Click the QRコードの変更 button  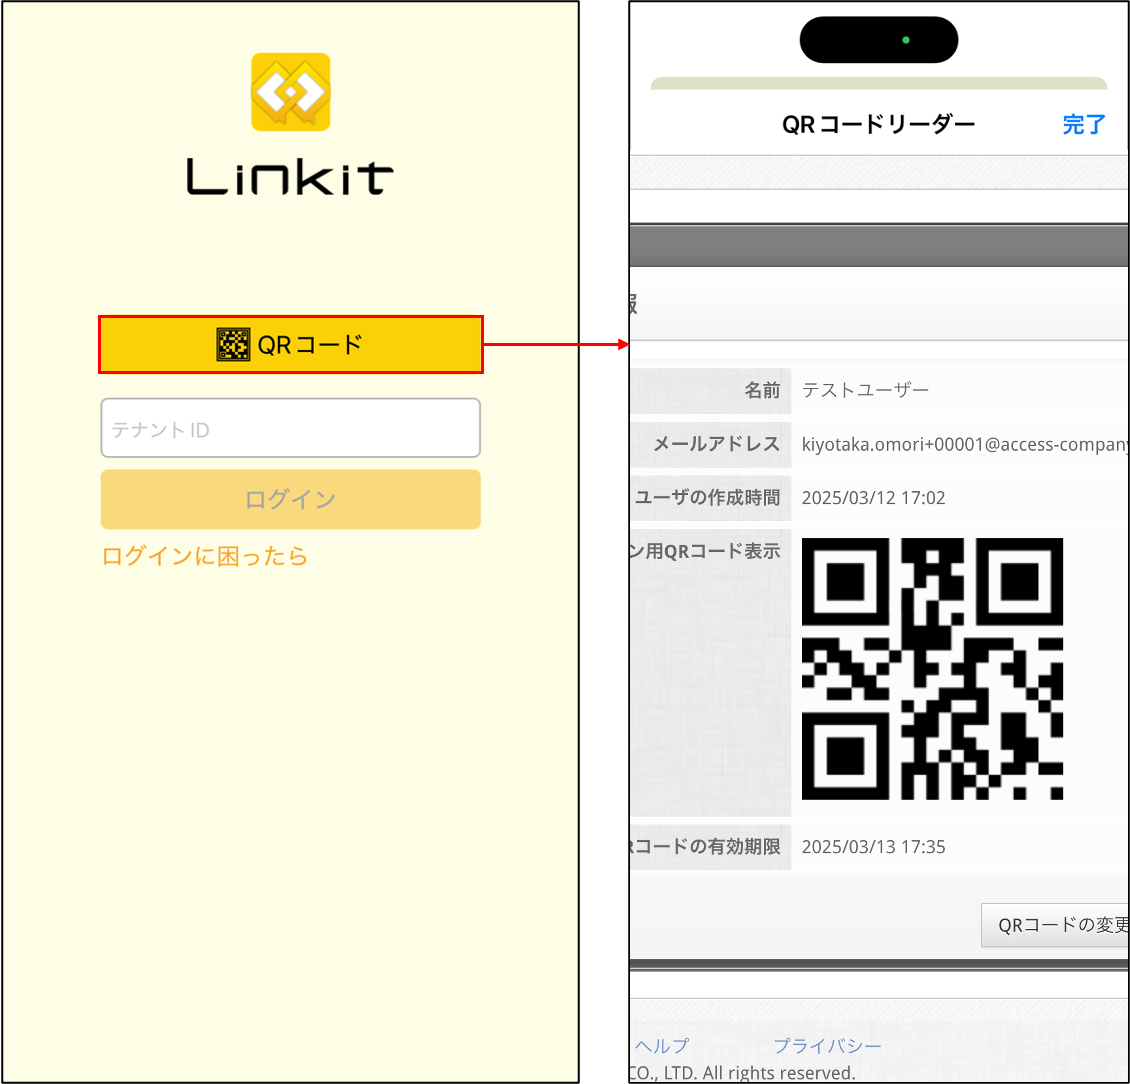tap(1056, 925)
